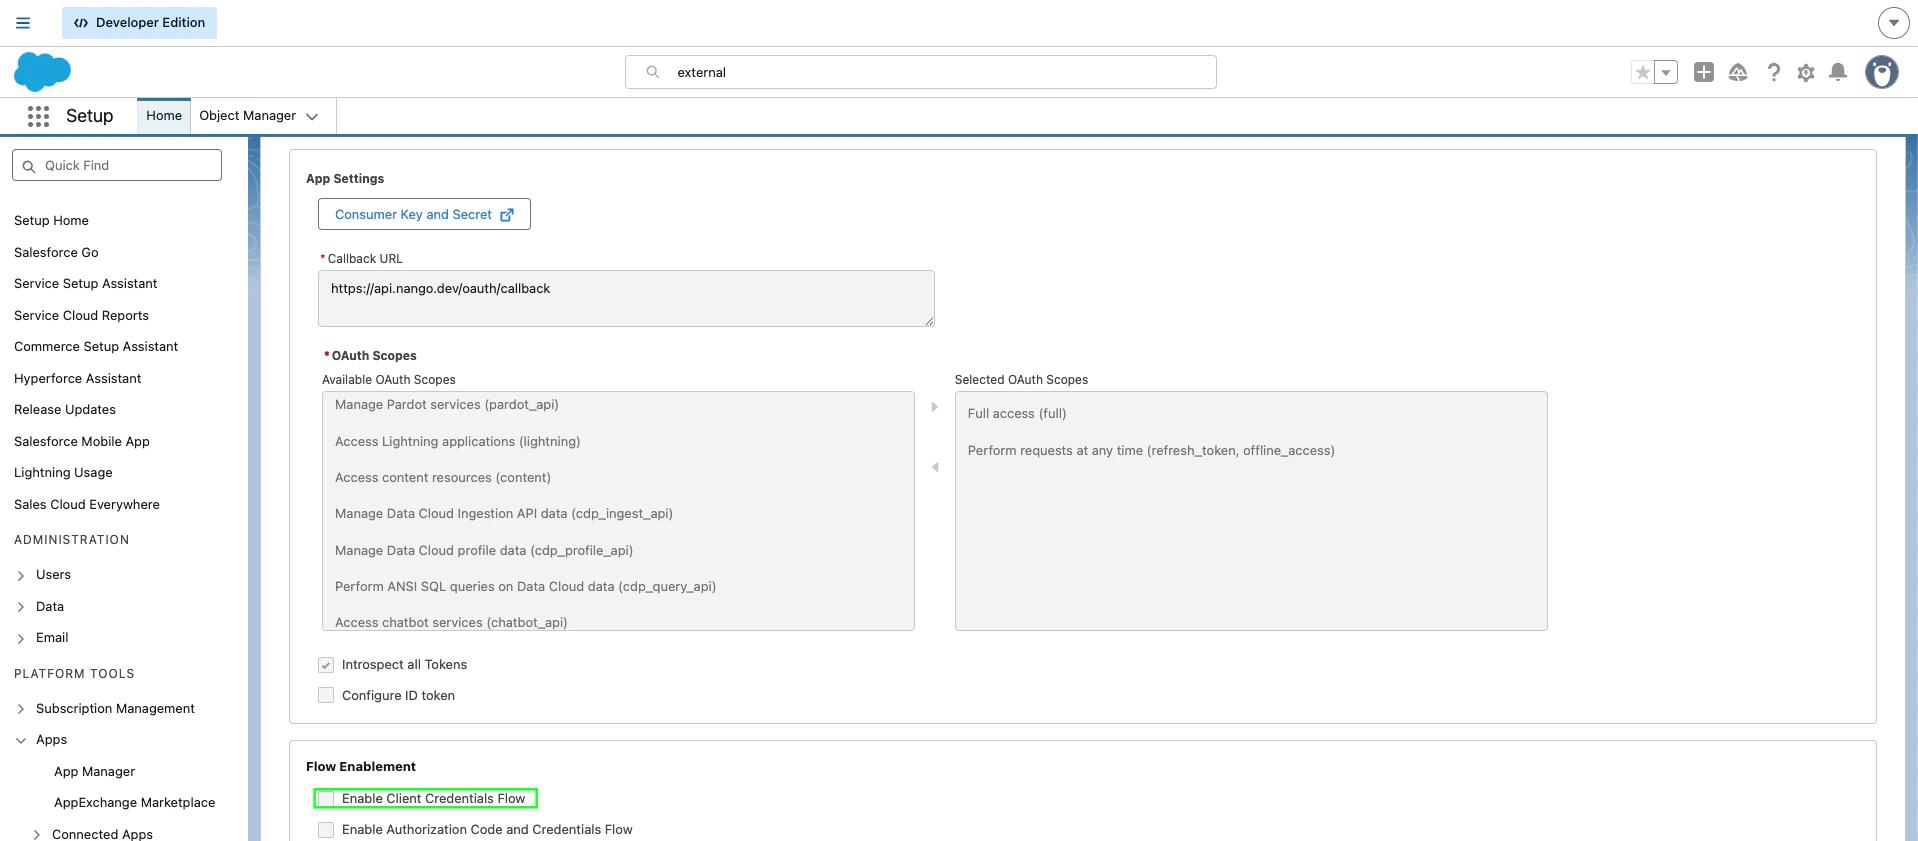Open the Object Manager tab
The width and height of the screenshot is (1918, 841).
click(247, 116)
